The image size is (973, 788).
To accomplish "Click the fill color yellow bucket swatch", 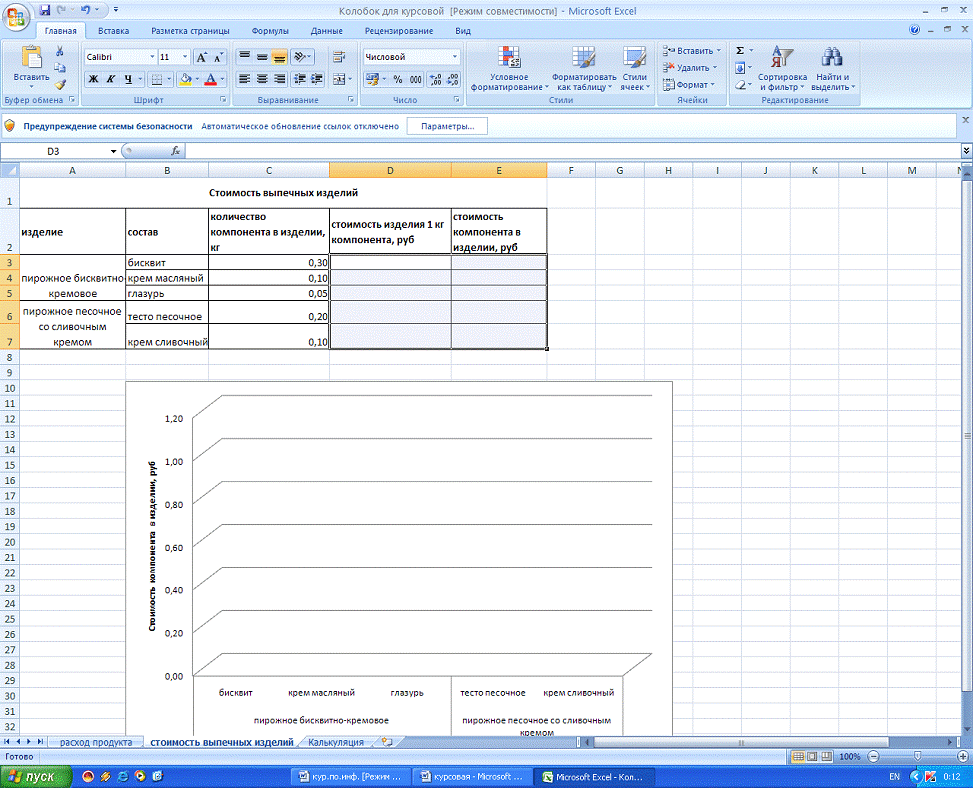I will tap(185, 79).
